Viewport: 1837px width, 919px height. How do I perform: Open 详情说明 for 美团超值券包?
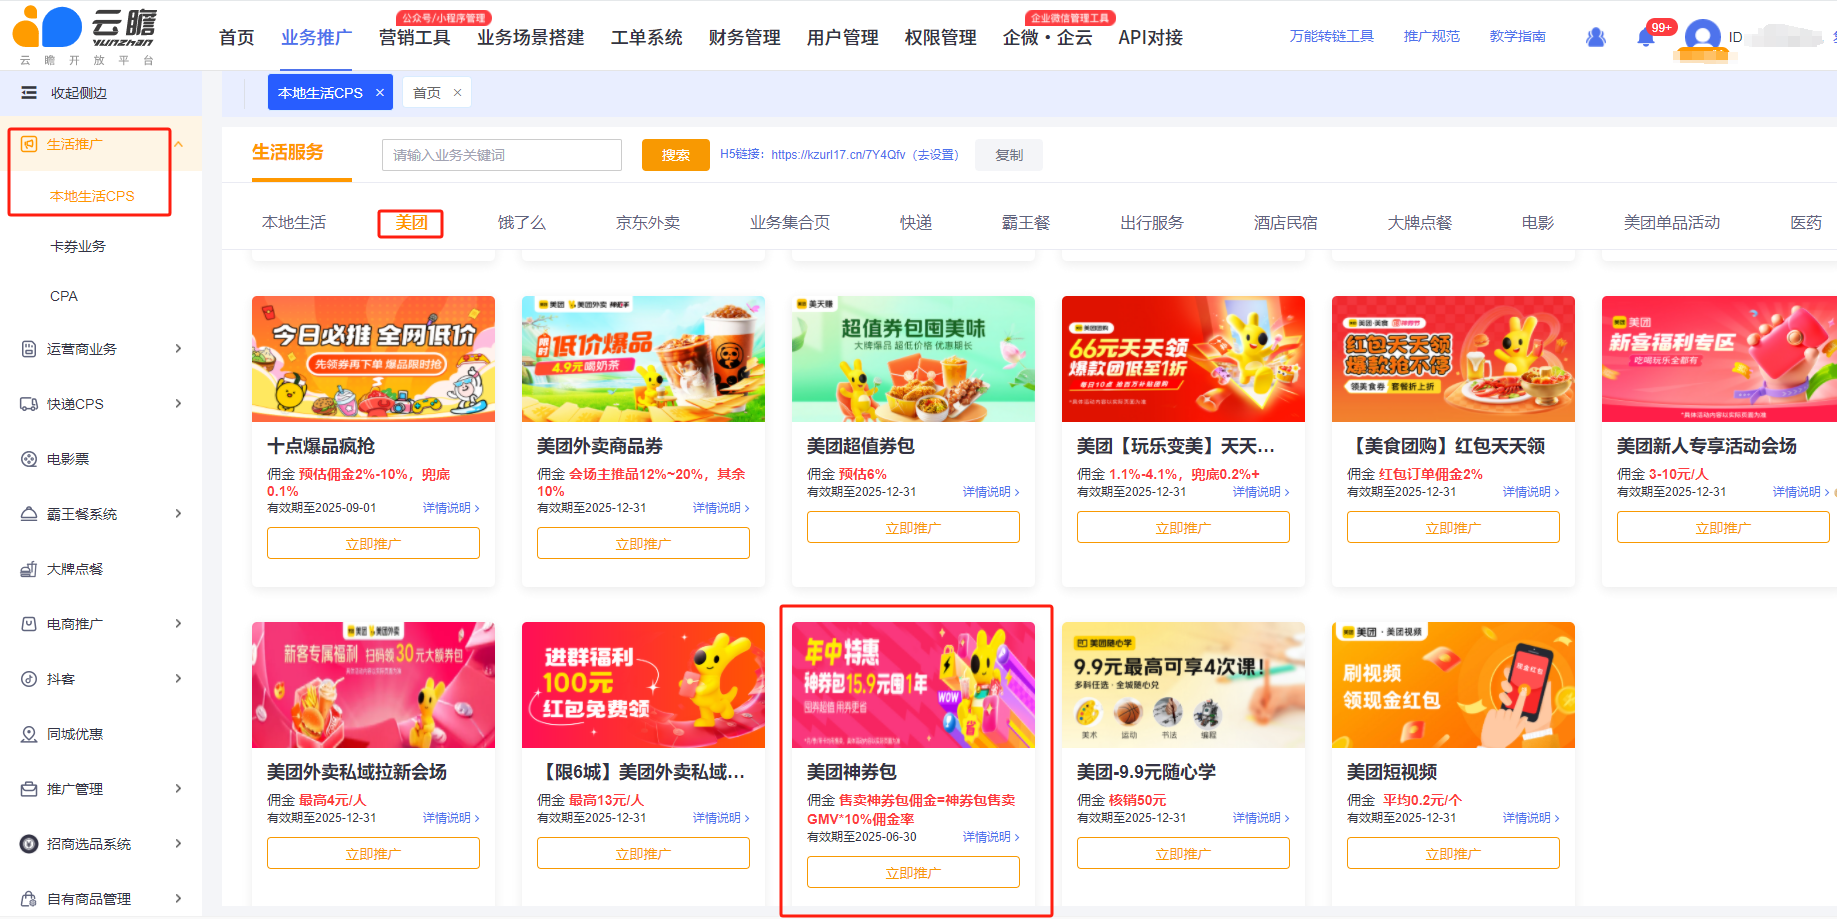click(x=991, y=492)
